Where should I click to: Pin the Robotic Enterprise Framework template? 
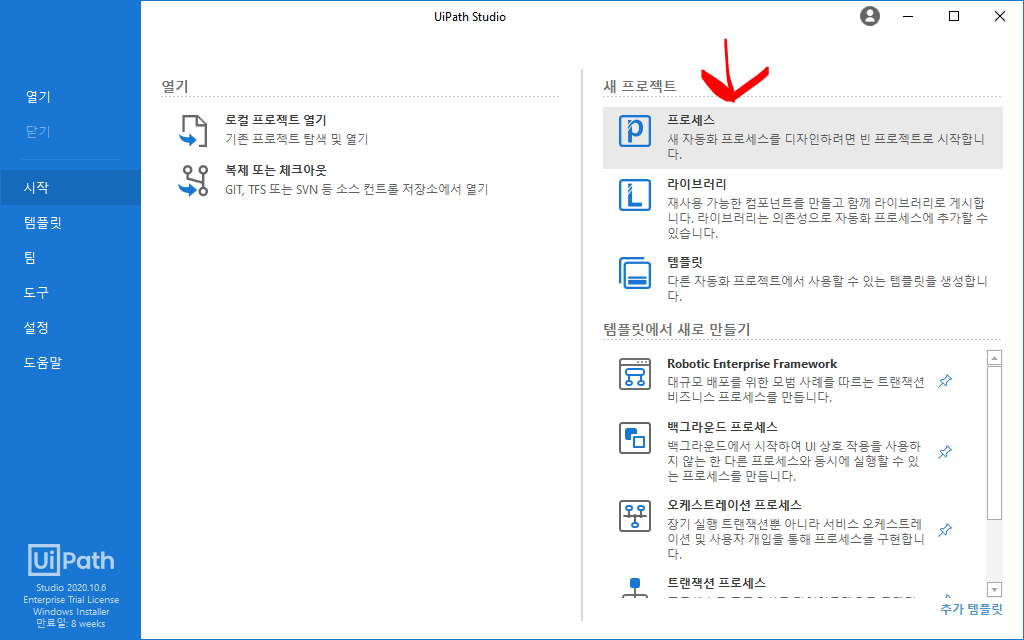coord(945,381)
